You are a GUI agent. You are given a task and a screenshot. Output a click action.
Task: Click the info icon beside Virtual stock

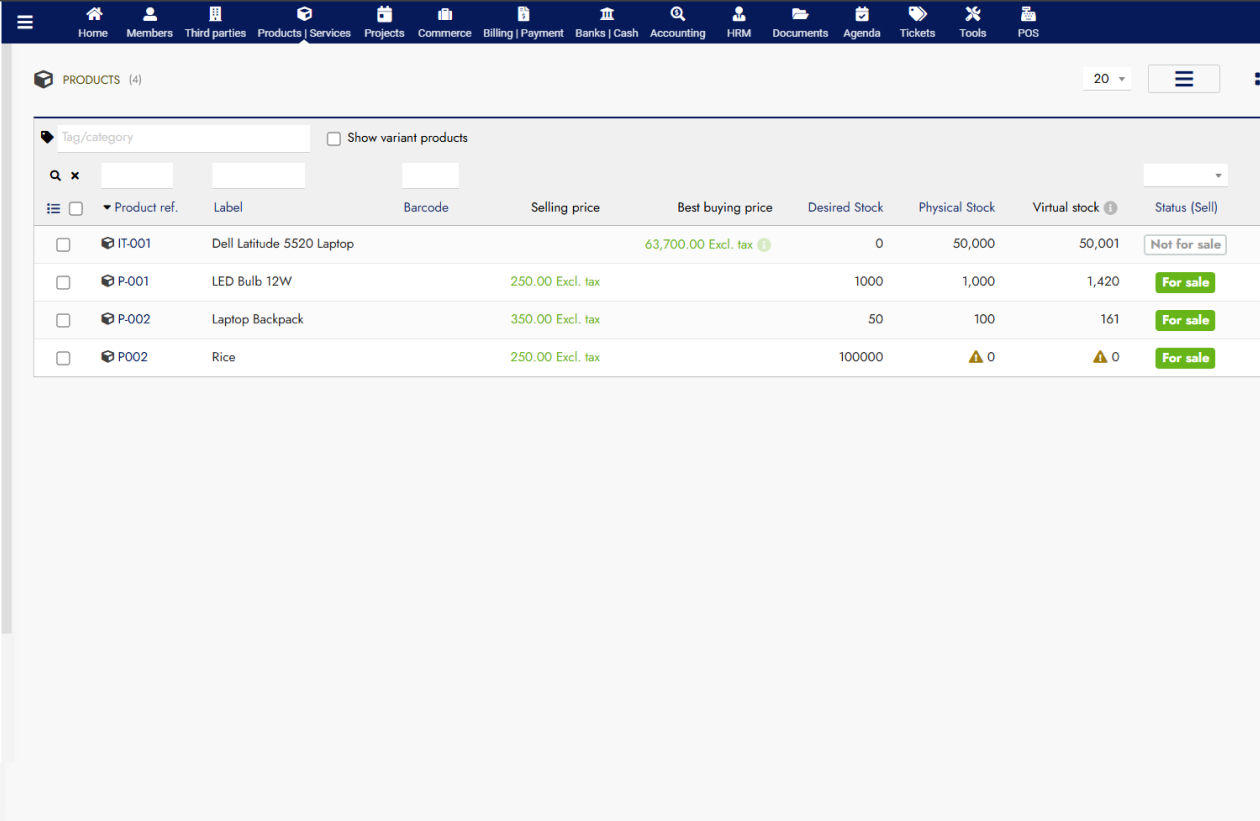click(1110, 208)
